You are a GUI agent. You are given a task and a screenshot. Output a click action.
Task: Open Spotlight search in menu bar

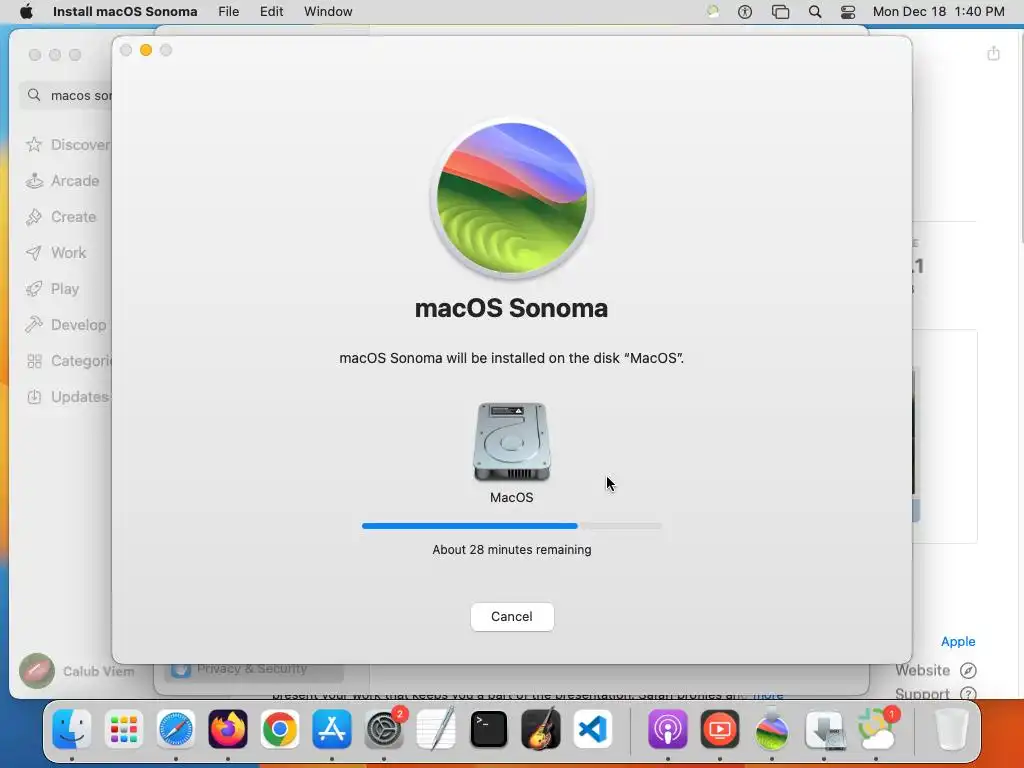tap(814, 11)
